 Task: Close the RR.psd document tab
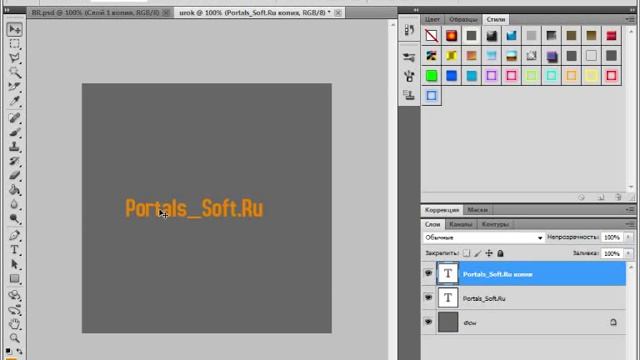(x=166, y=13)
